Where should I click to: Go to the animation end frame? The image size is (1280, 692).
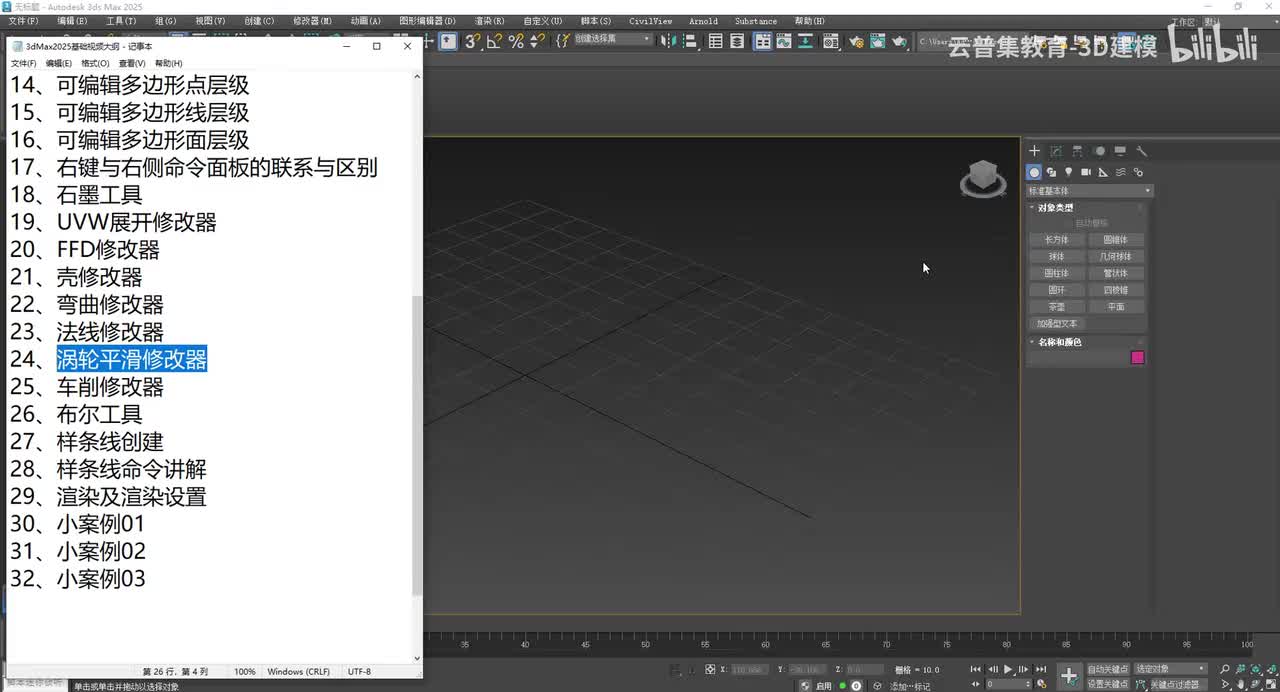tap(1041, 669)
